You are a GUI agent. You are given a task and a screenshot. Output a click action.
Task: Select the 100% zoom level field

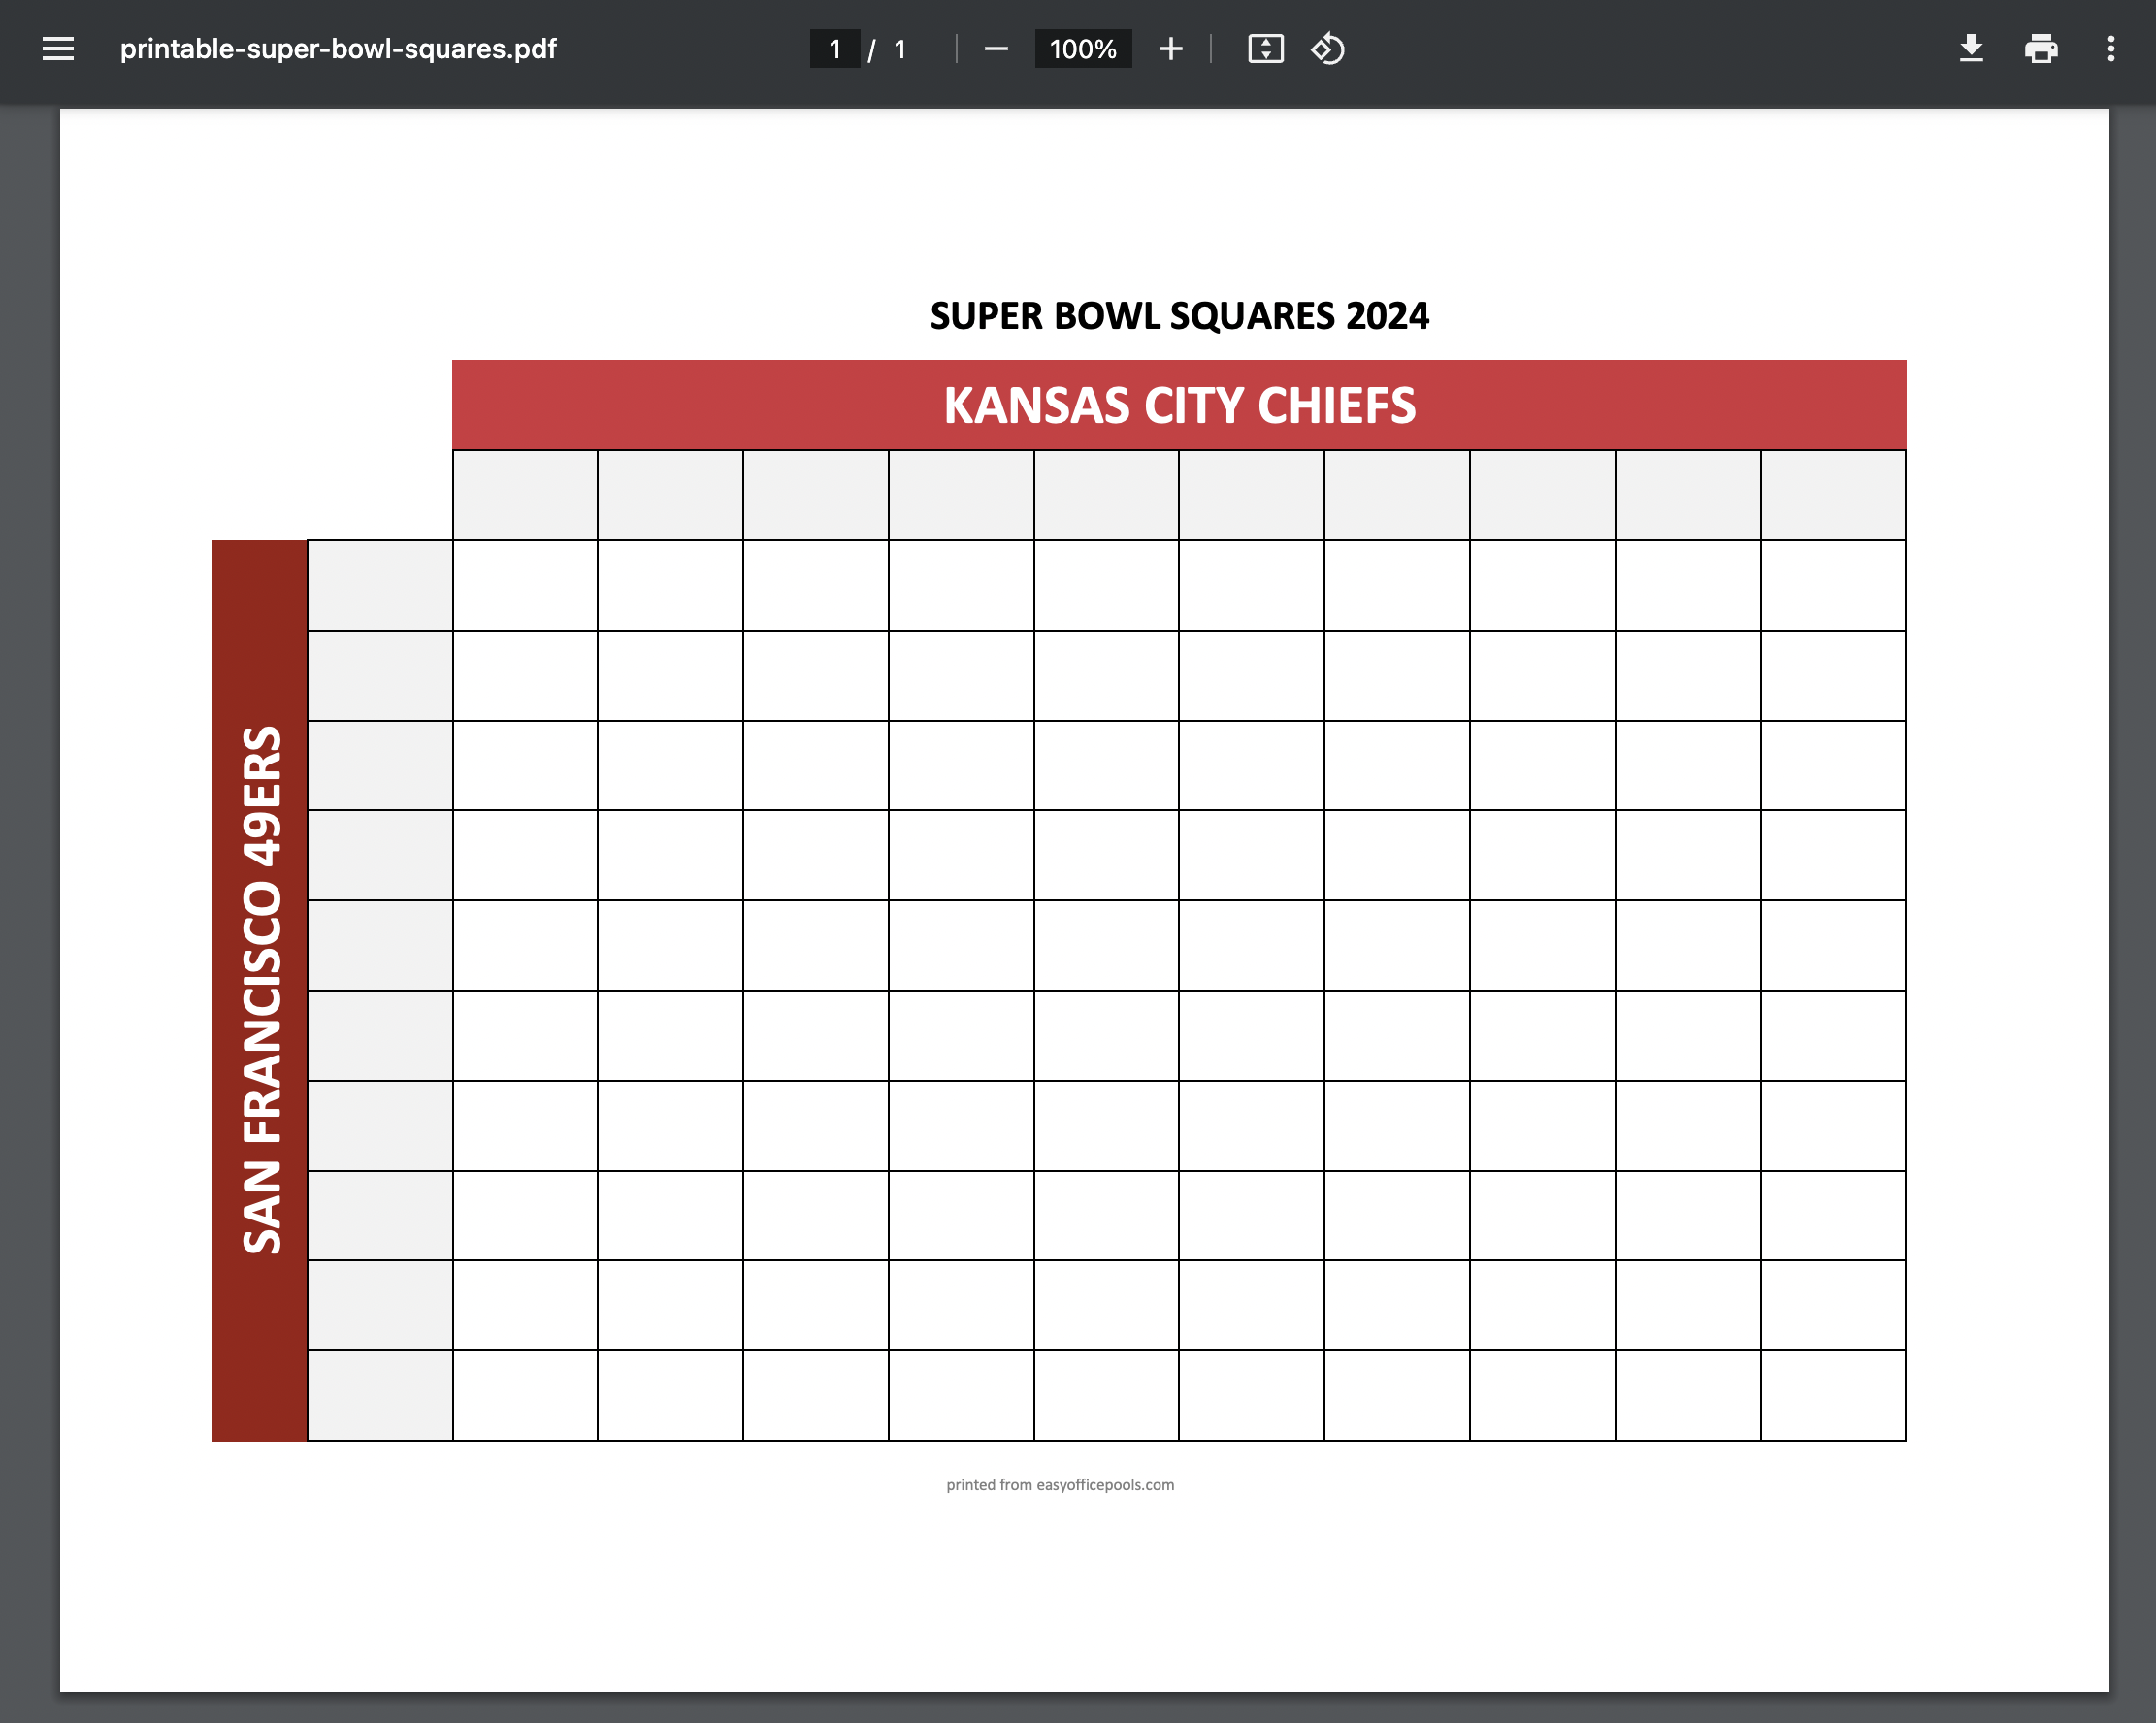(1083, 48)
